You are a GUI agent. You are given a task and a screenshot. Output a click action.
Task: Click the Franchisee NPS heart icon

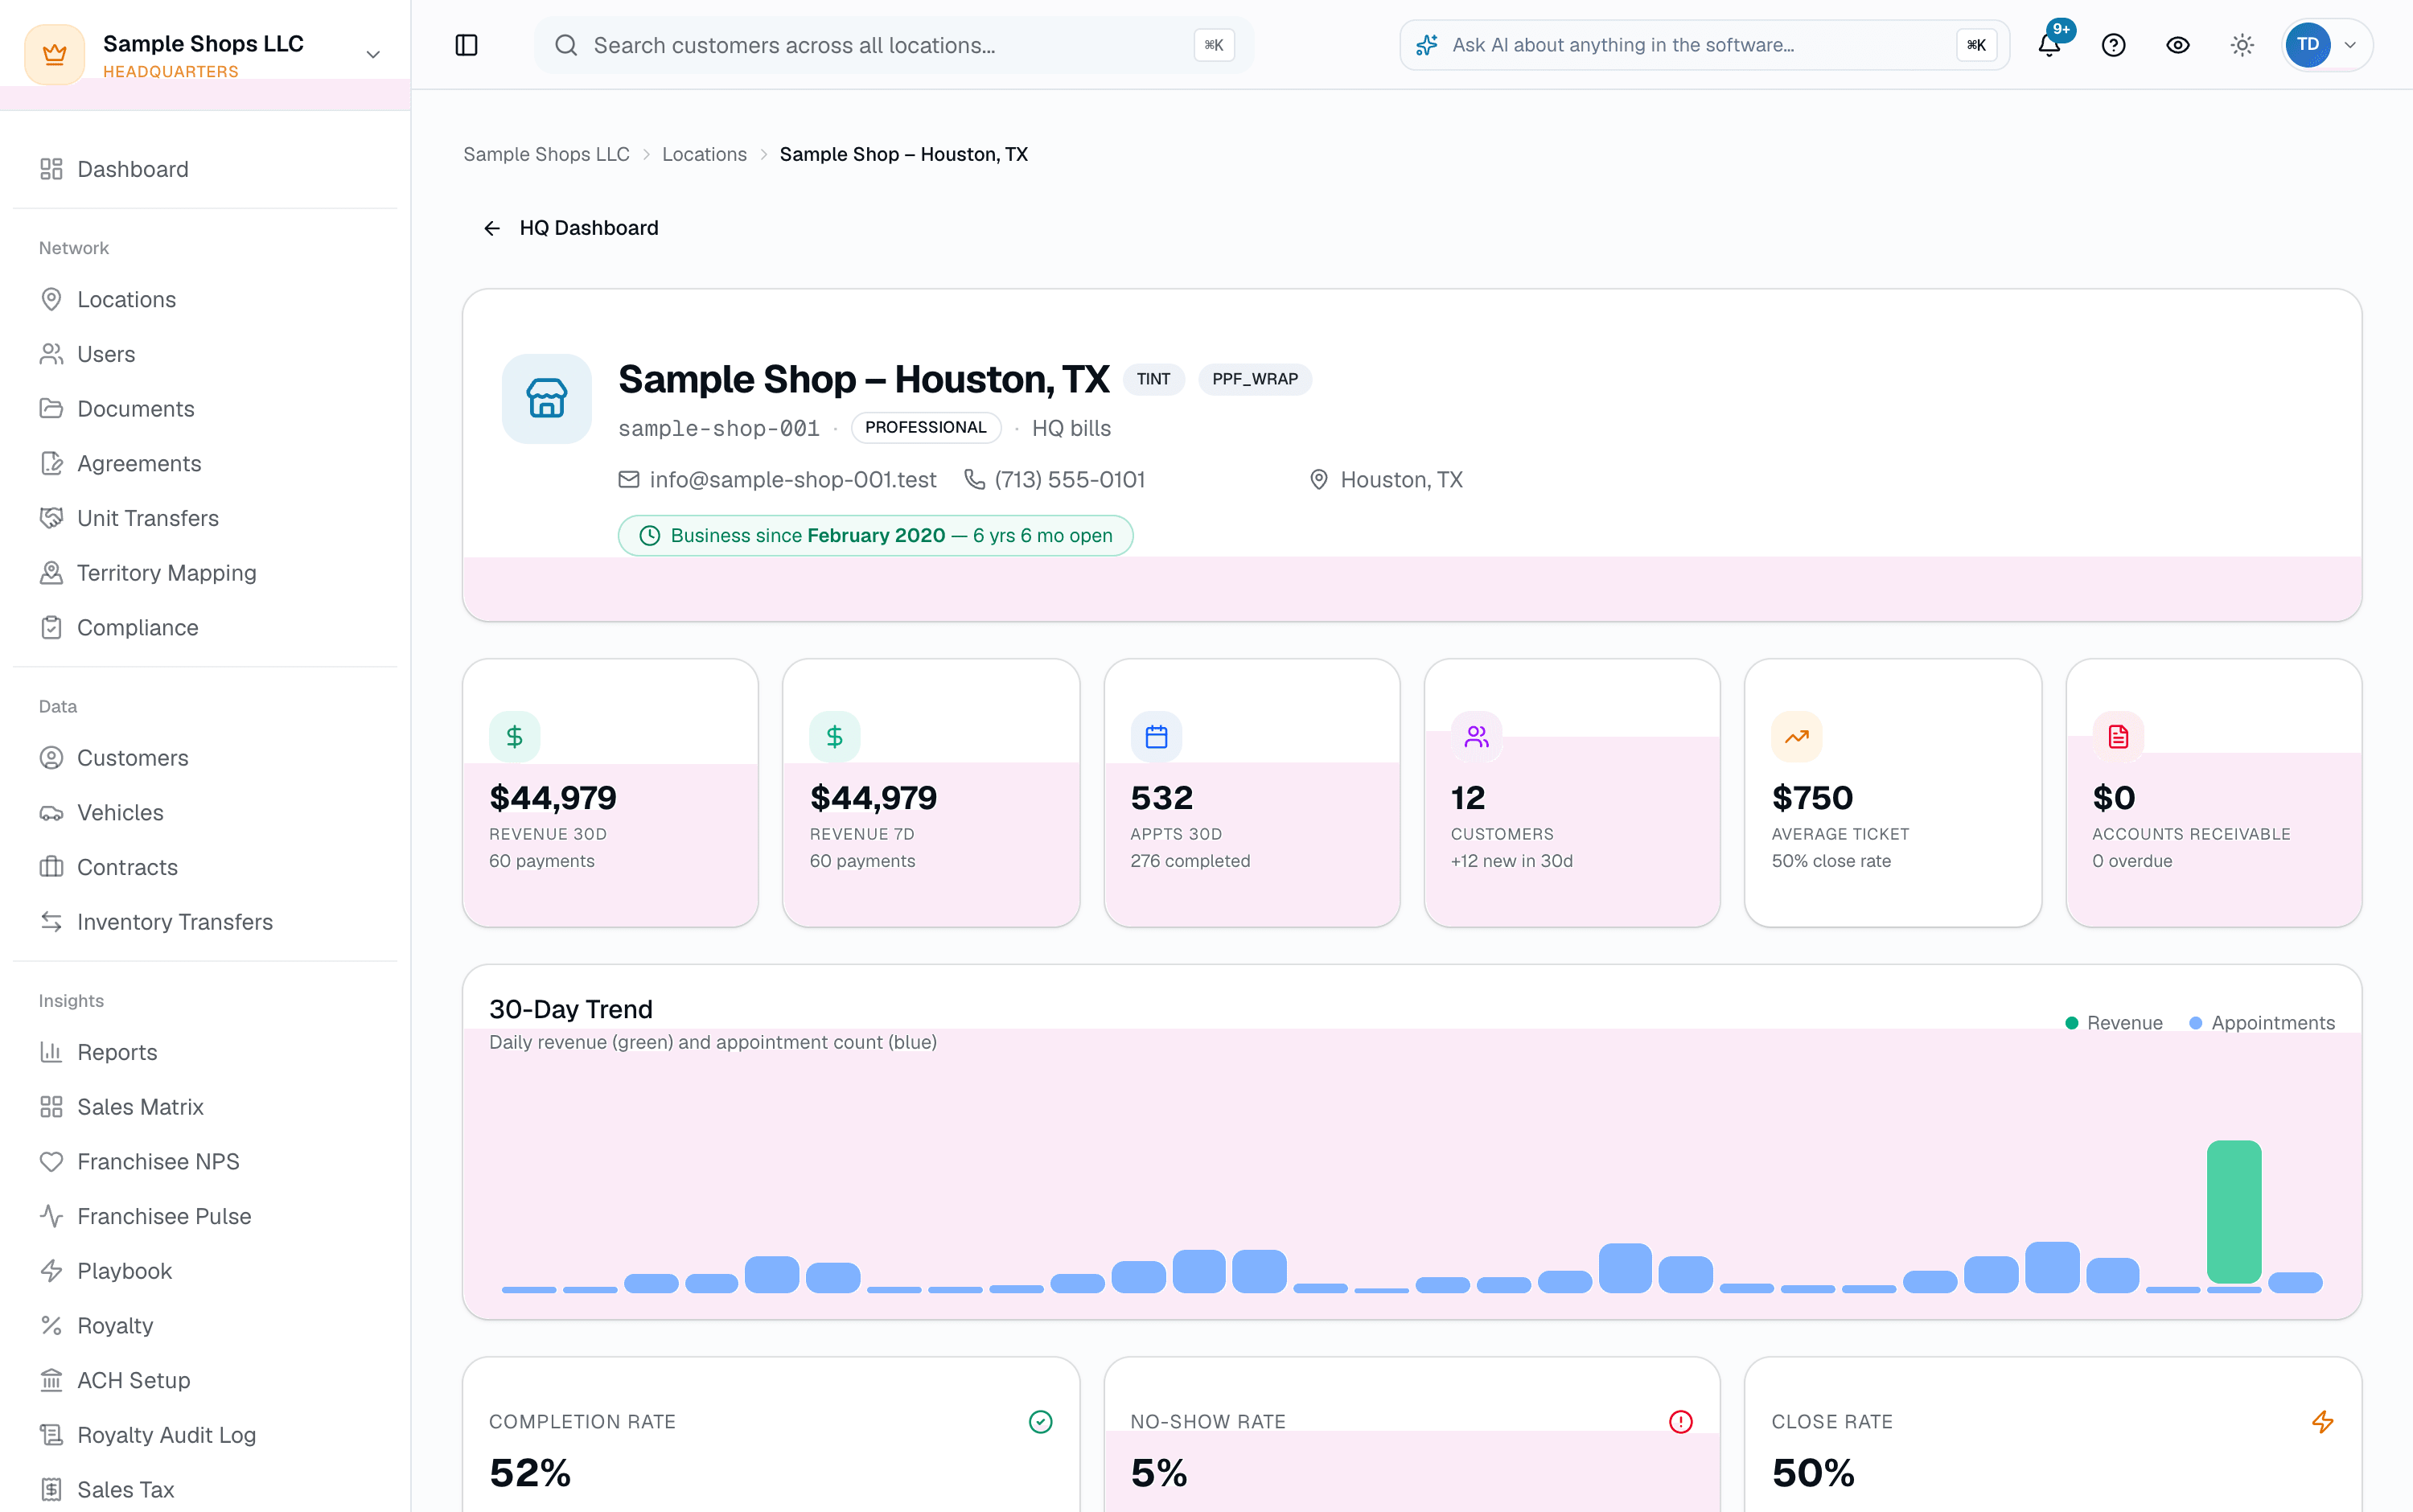[x=51, y=1161]
